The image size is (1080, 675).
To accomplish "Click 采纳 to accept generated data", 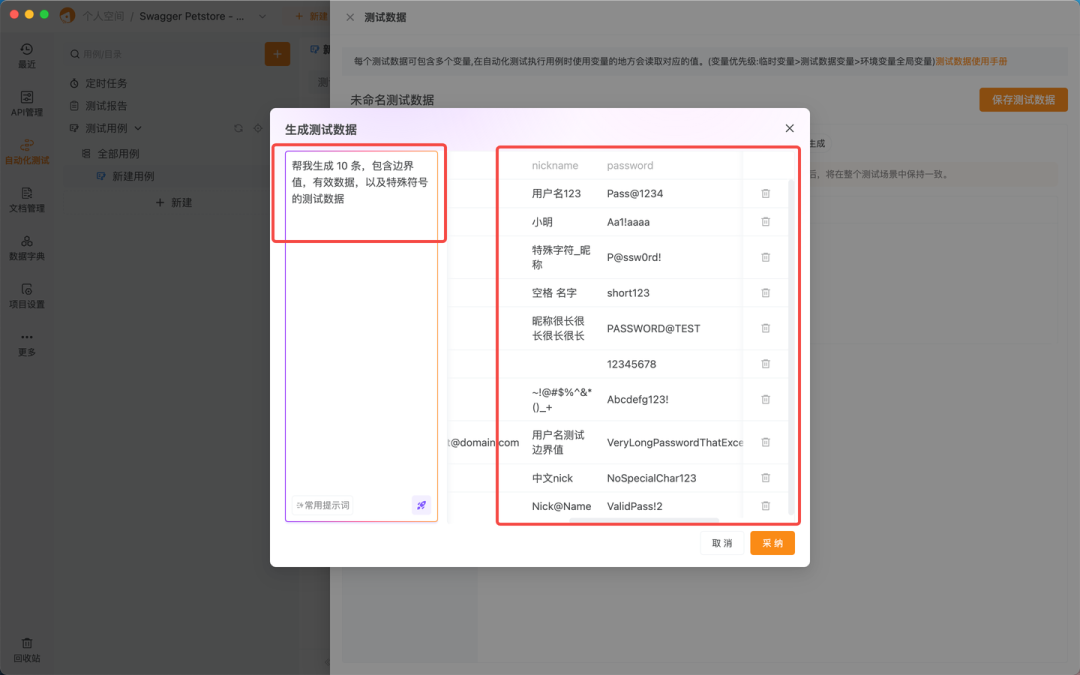I will 772,542.
